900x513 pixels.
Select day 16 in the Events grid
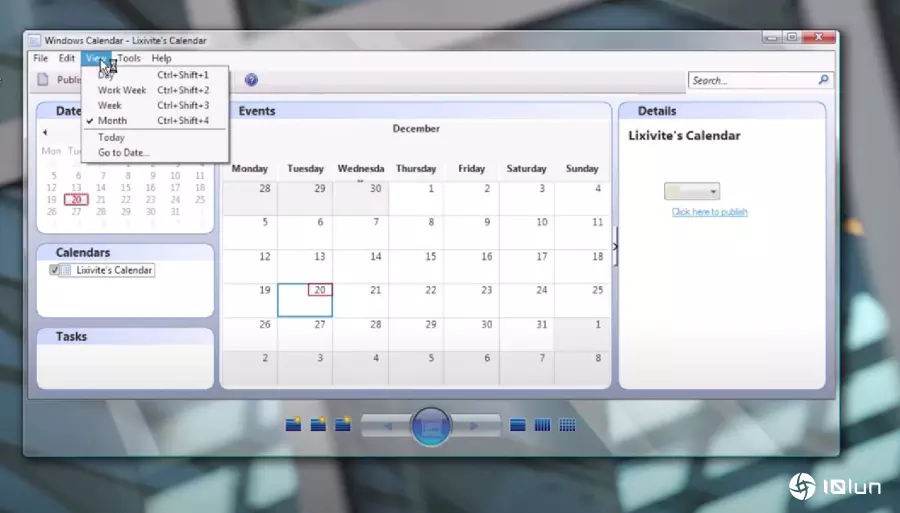coord(472,266)
